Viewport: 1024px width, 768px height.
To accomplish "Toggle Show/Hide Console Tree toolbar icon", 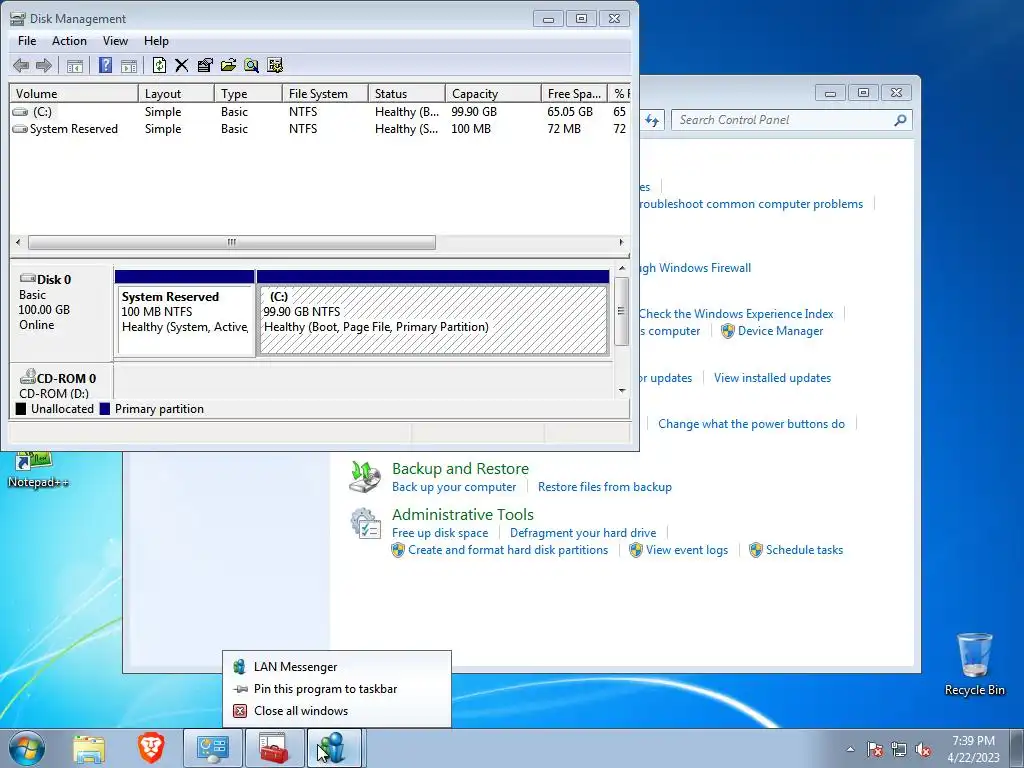I will pos(75,65).
